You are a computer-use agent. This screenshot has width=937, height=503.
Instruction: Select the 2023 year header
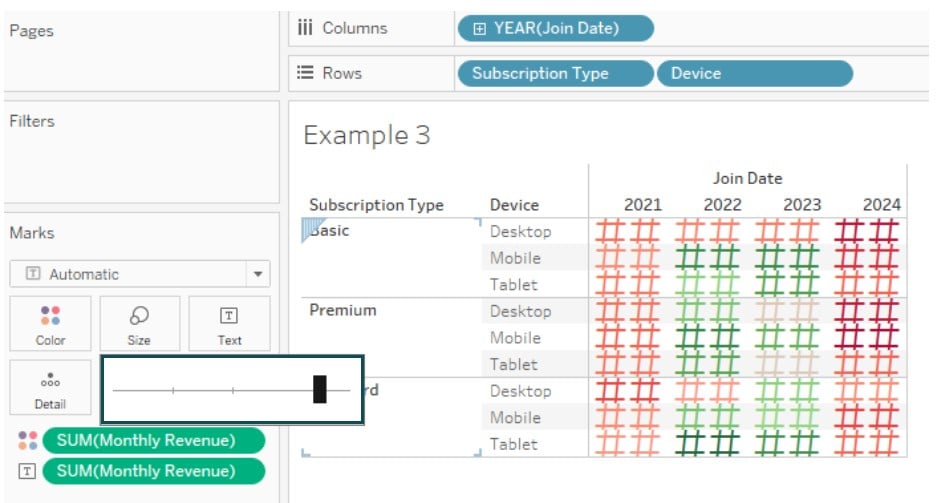point(802,205)
